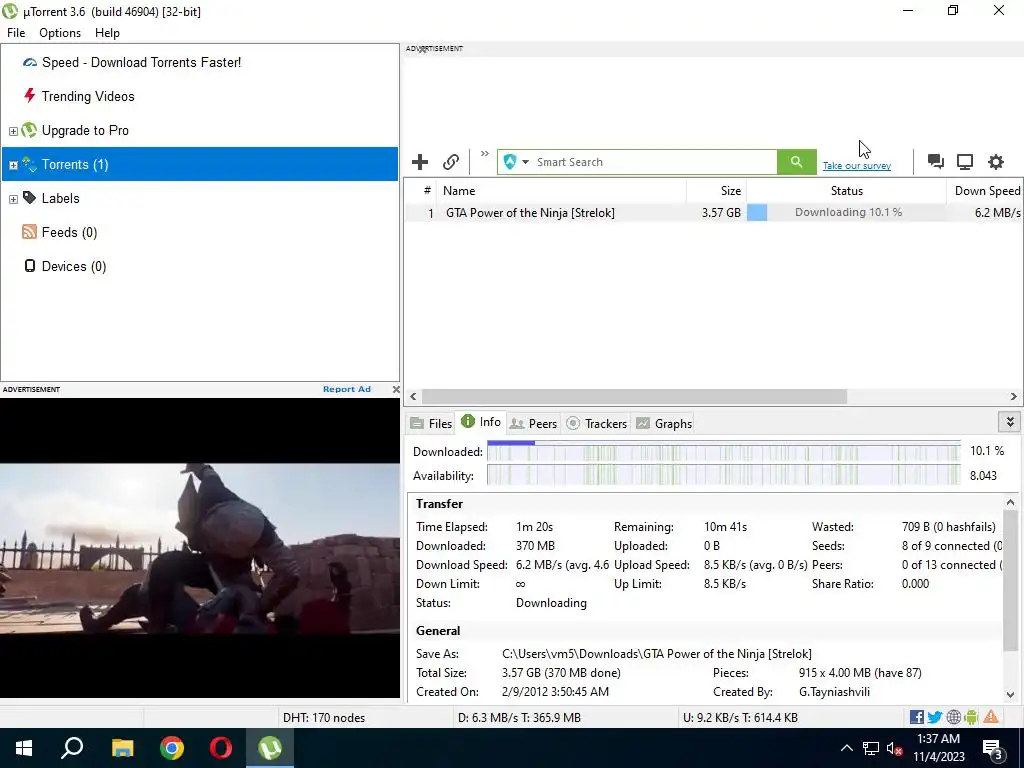Switch to the Files tab
The height and width of the screenshot is (768, 1024).
coord(431,423)
